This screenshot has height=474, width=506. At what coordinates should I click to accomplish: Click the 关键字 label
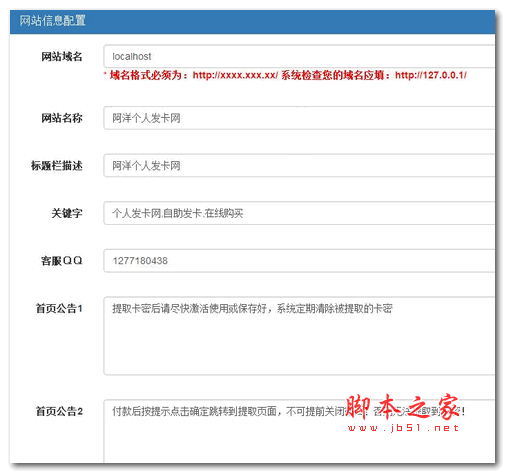(x=67, y=213)
